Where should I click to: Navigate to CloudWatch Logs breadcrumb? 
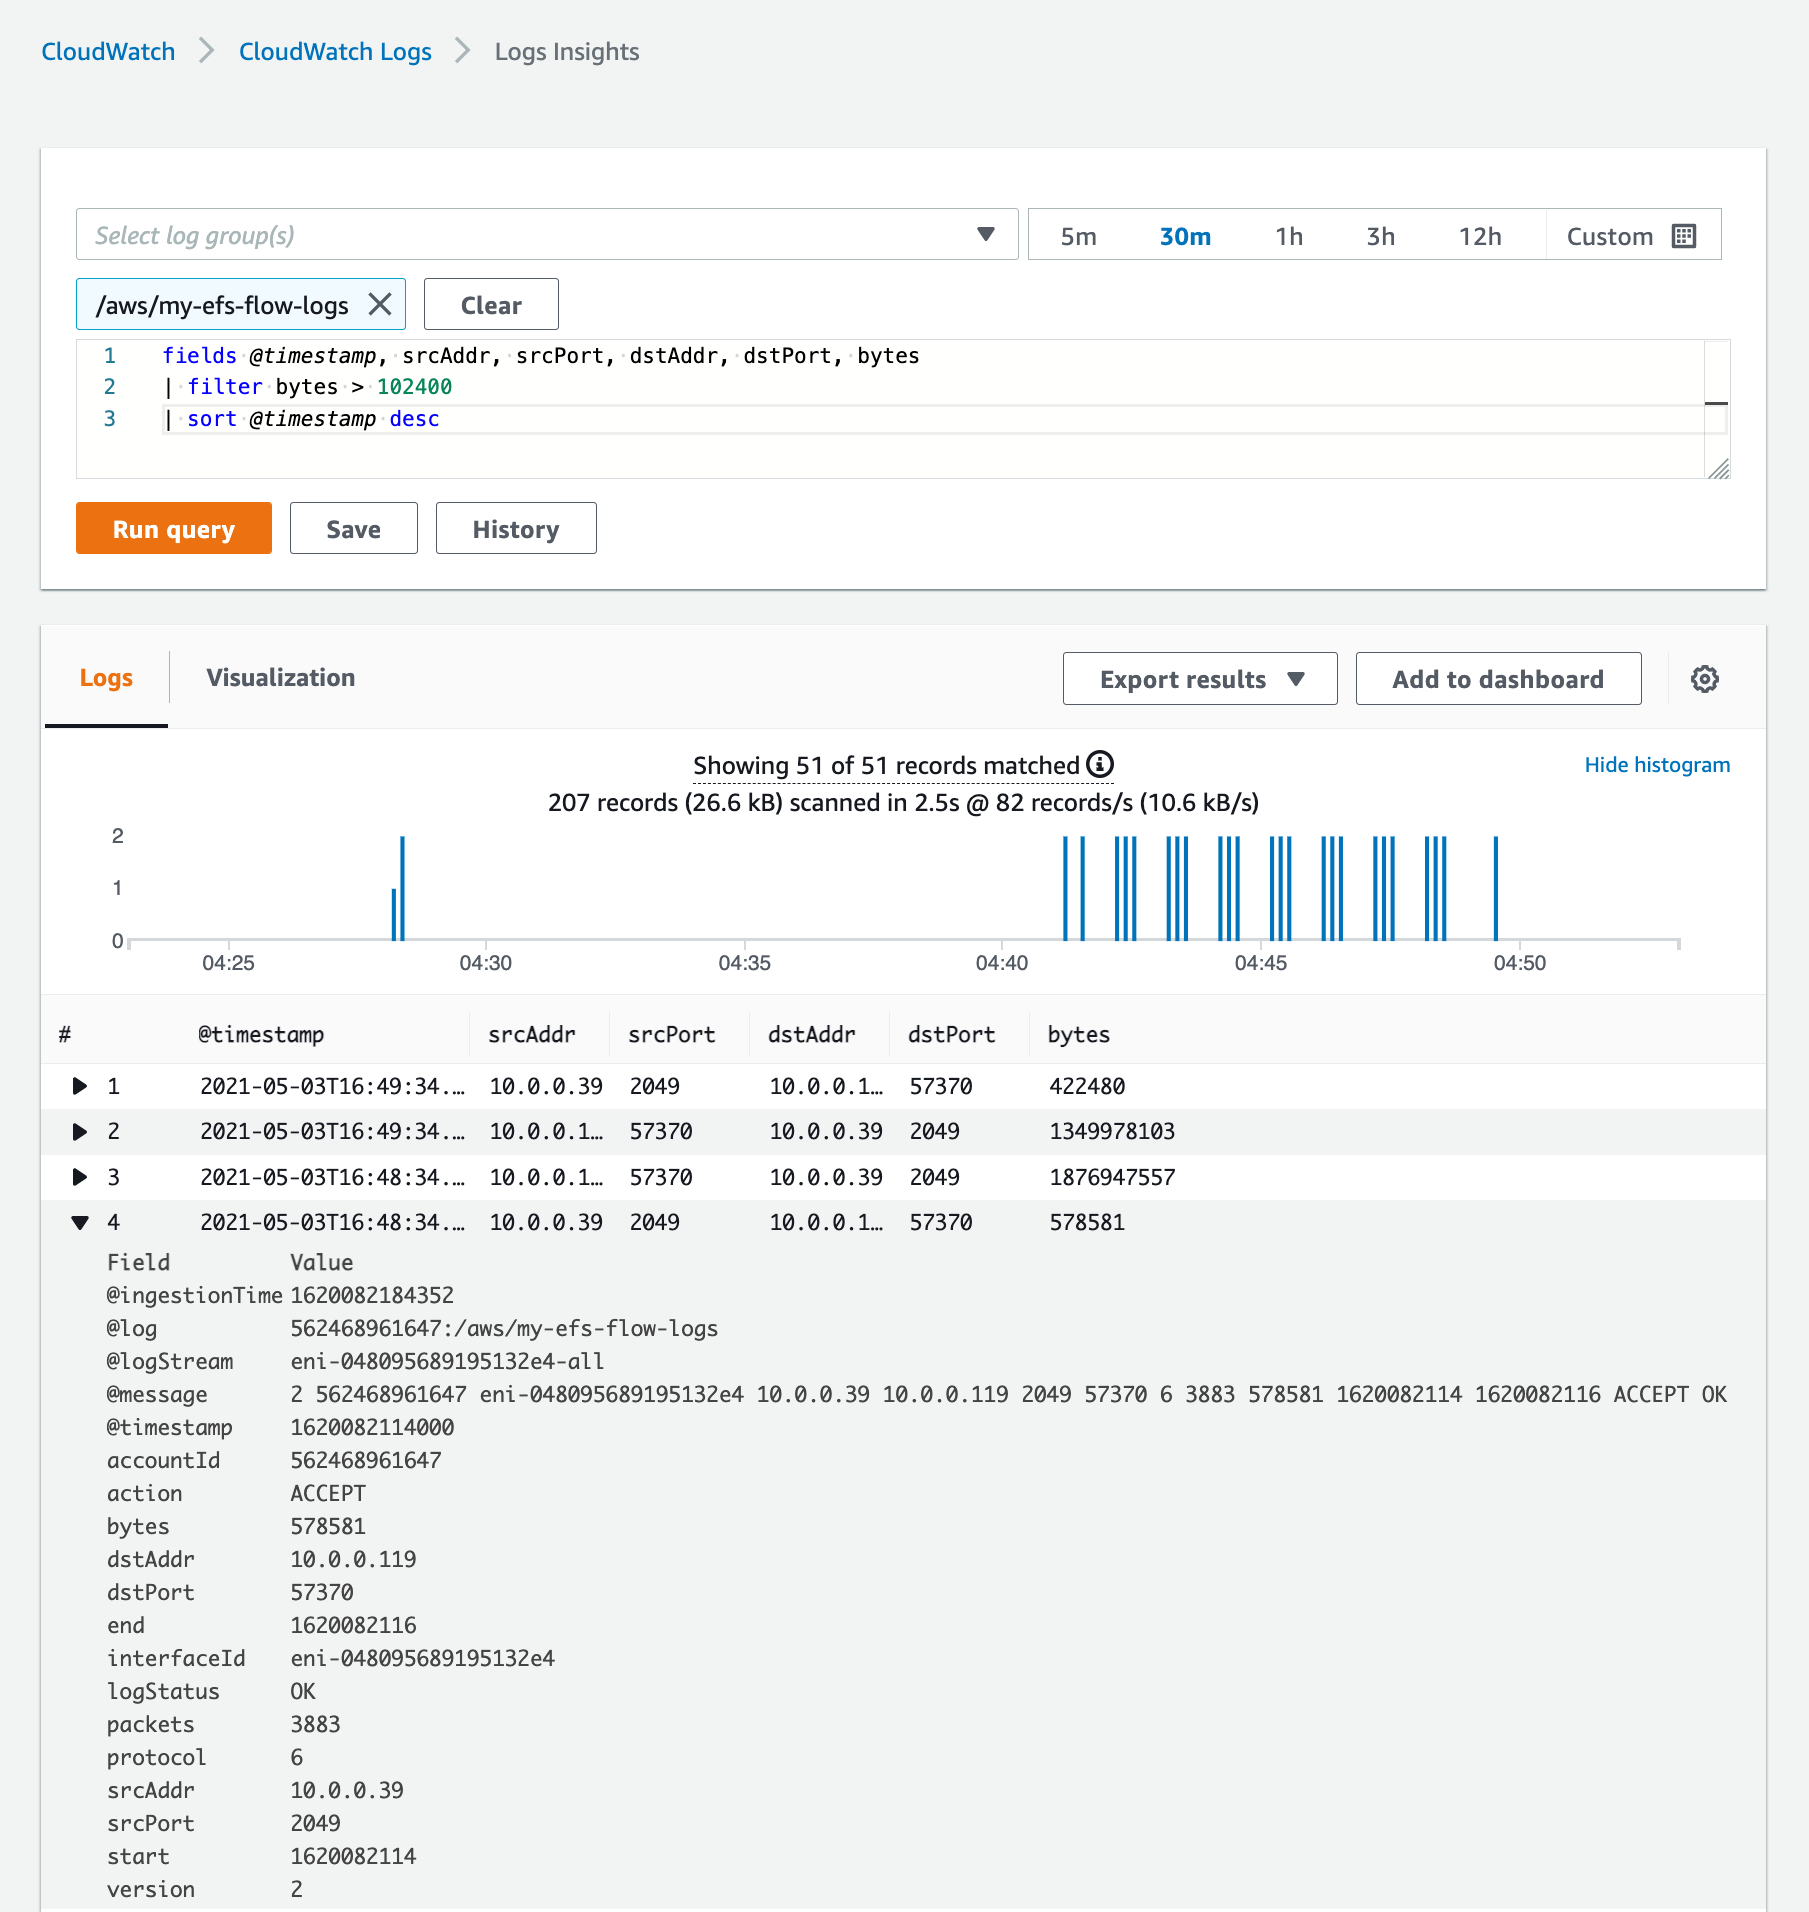[x=334, y=50]
